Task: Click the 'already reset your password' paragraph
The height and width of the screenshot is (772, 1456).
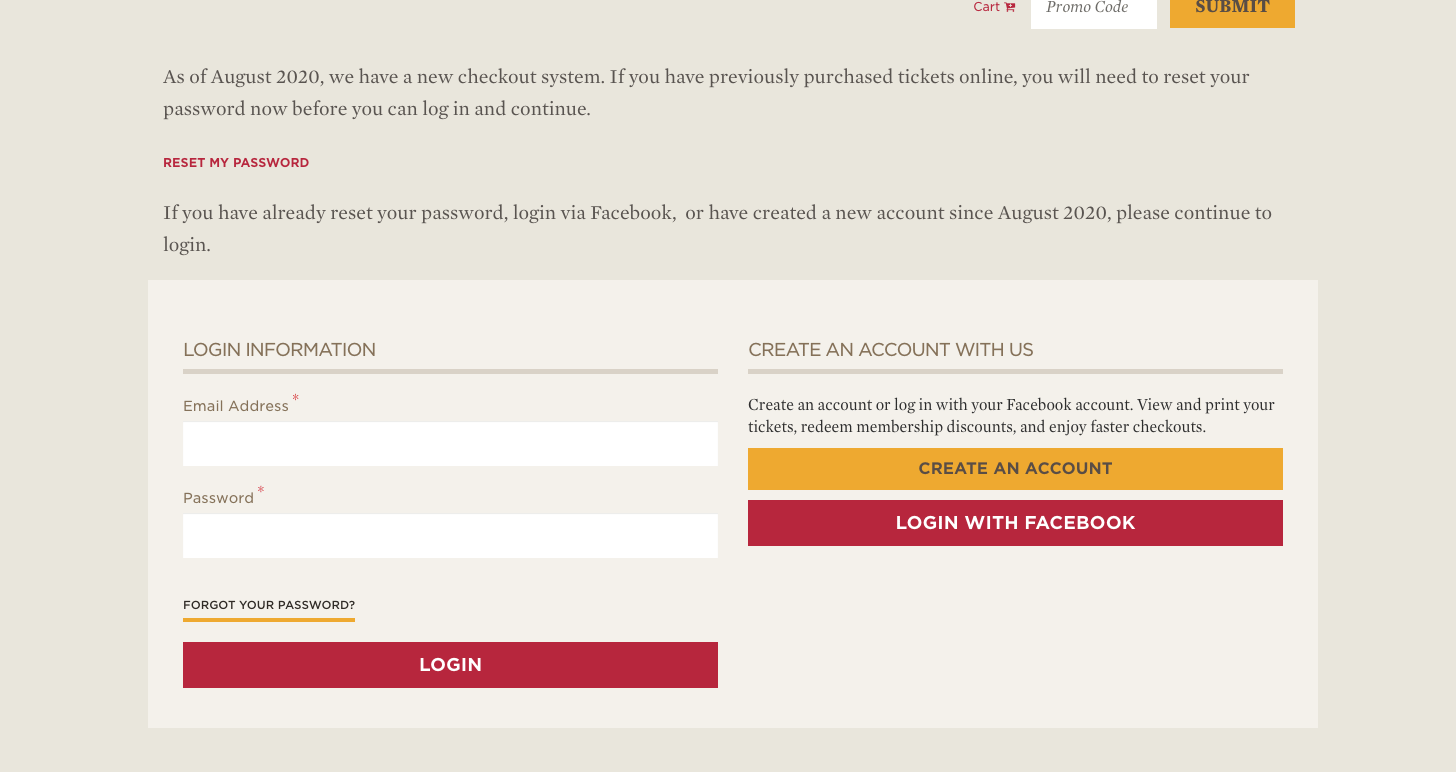Action: coord(717,229)
